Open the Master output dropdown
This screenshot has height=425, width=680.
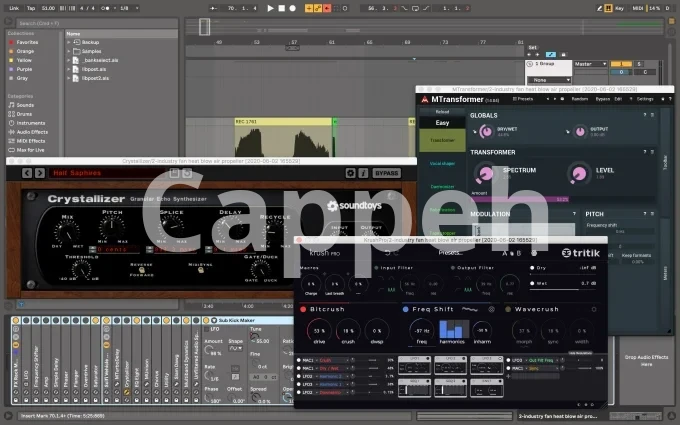(x=583, y=64)
